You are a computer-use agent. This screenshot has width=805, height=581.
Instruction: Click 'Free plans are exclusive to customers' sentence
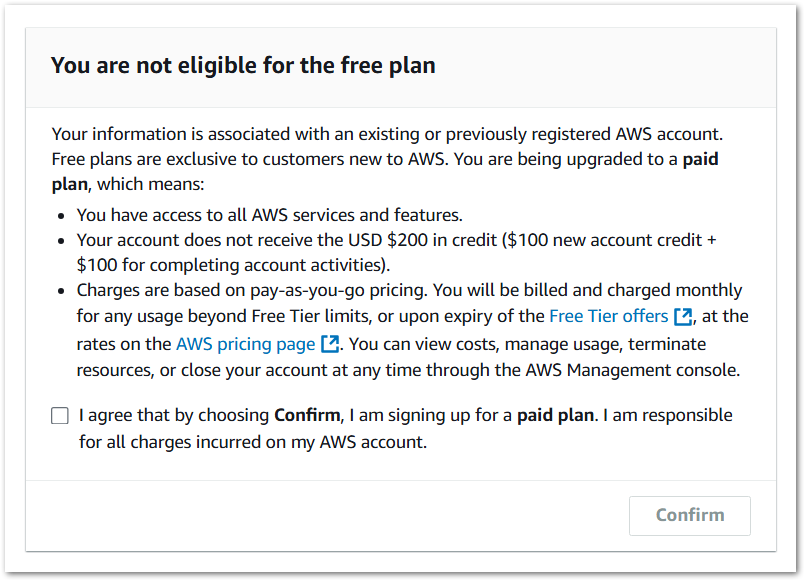250,159
